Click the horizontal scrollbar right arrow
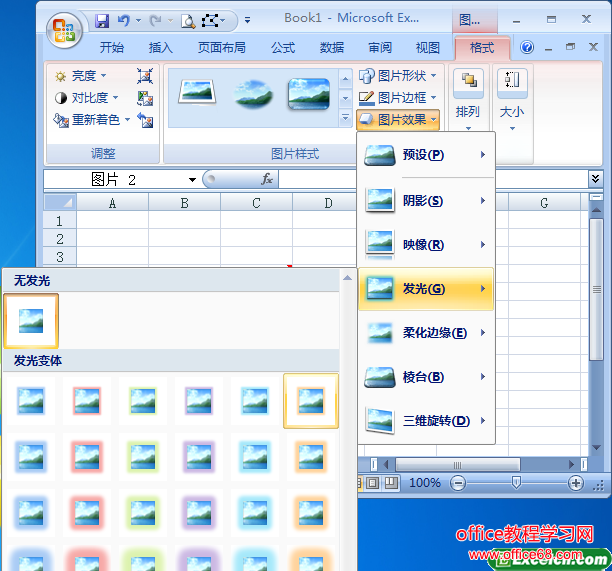The width and height of the screenshot is (612, 571). pyautogui.click(x=571, y=464)
